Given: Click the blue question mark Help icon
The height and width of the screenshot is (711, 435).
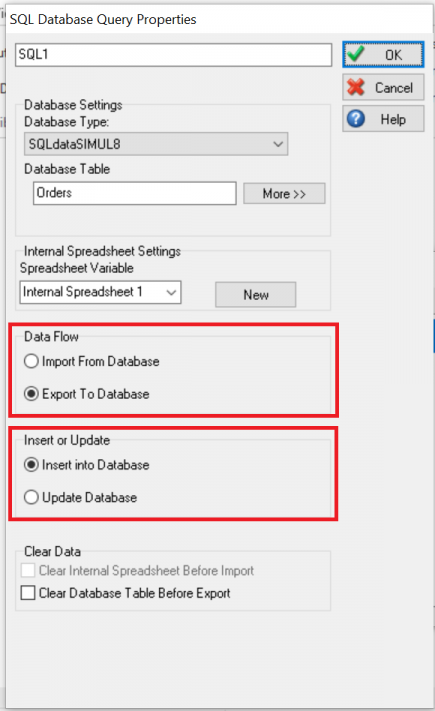Looking at the screenshot, I should [356, 119].
